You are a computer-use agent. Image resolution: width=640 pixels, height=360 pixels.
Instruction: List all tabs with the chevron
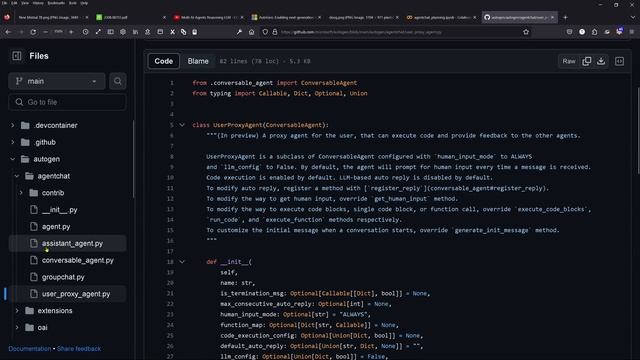pos(633,18)
